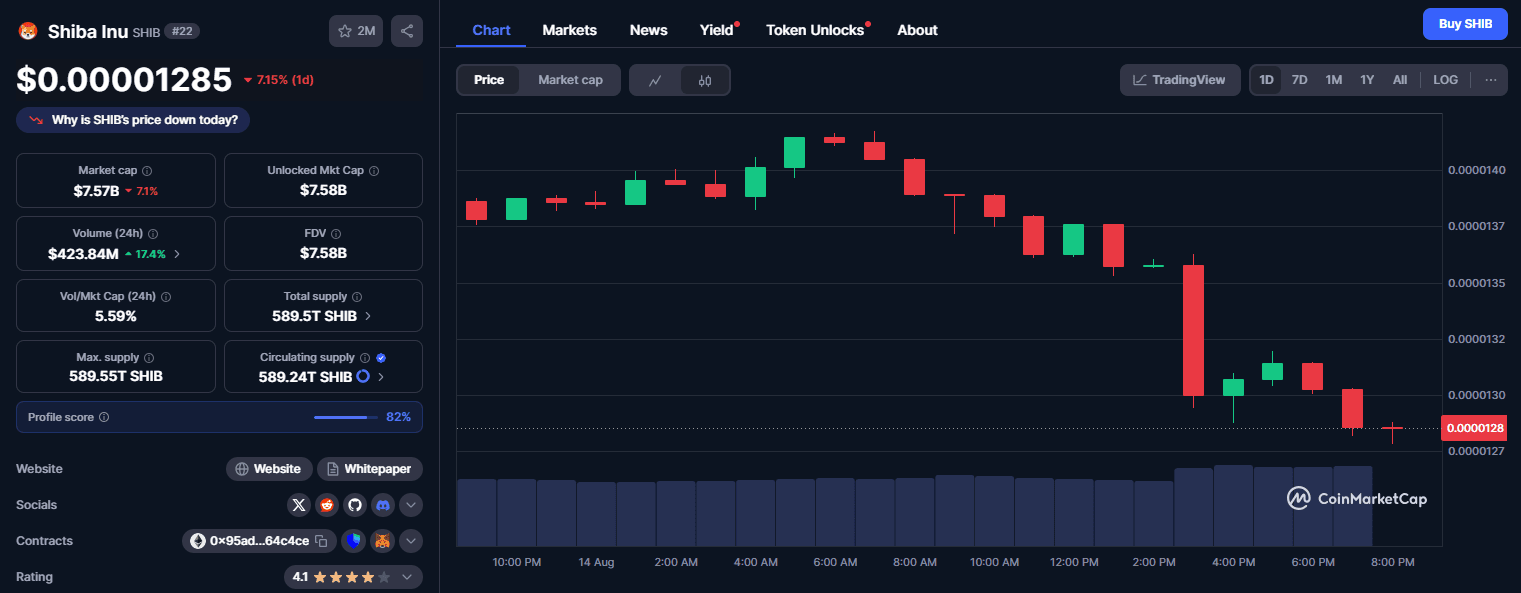
Task: Click Why is SHIB's price down today
Action: (133, 120)
